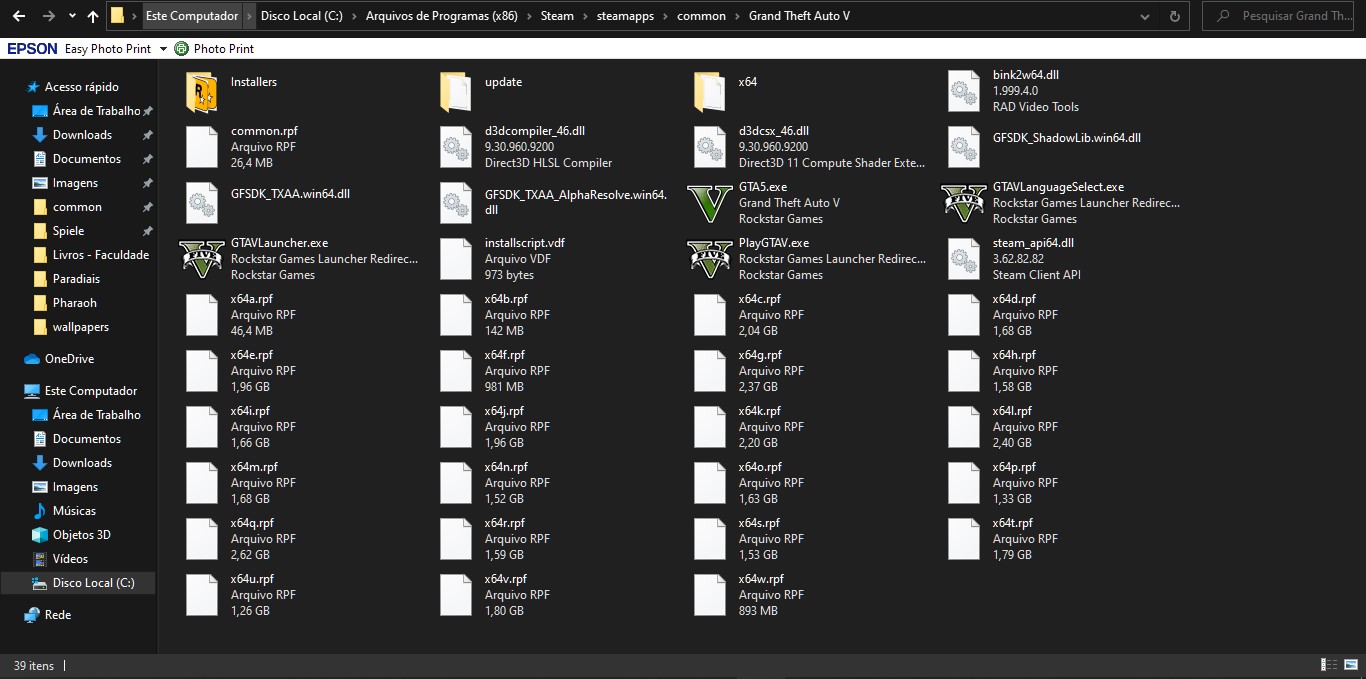Select the bink2w64.dll file icon
The width and height of the screenshot is (1366, 679).
coord(964,91)
